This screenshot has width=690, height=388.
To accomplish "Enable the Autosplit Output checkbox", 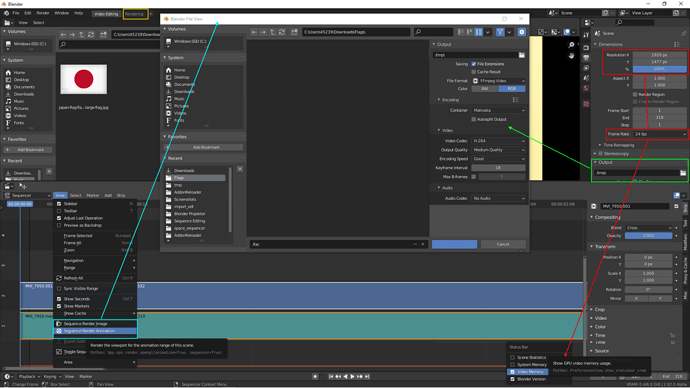I will coord(474,119).
